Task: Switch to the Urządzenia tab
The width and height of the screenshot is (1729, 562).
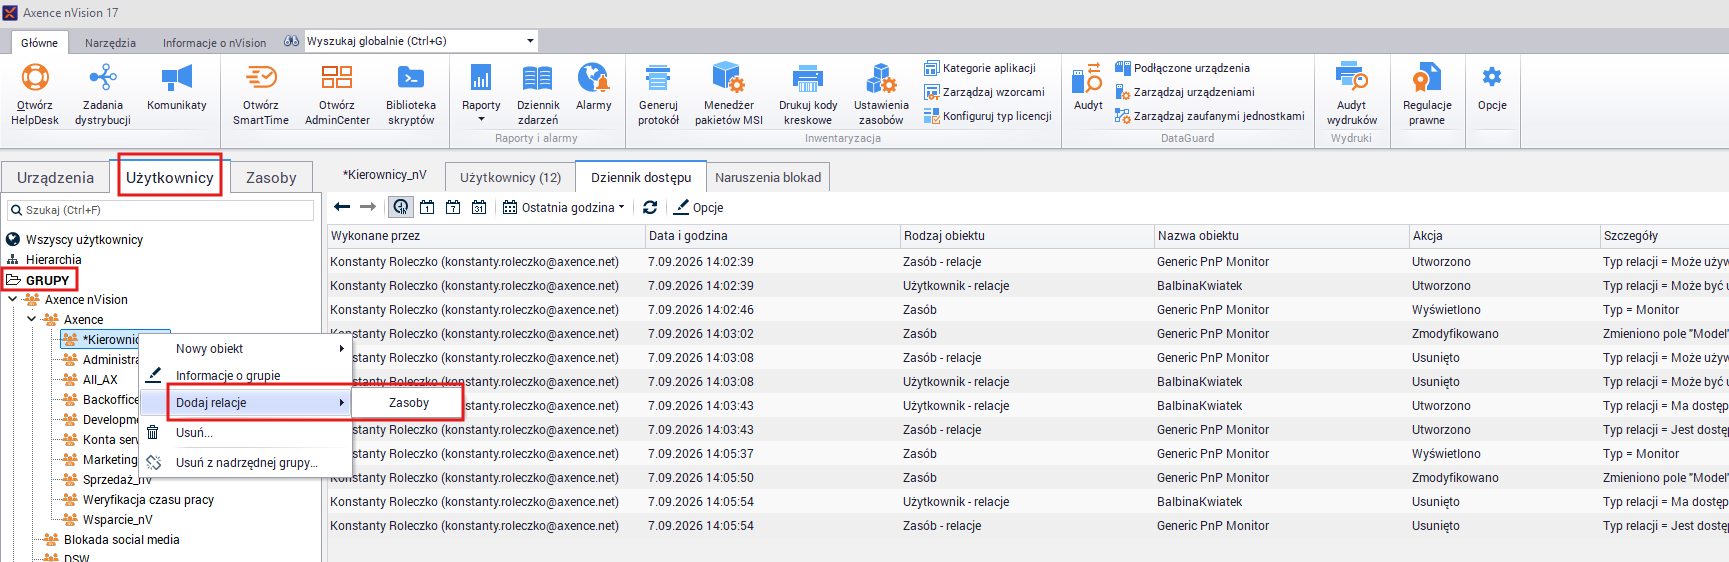Action: 55,178
